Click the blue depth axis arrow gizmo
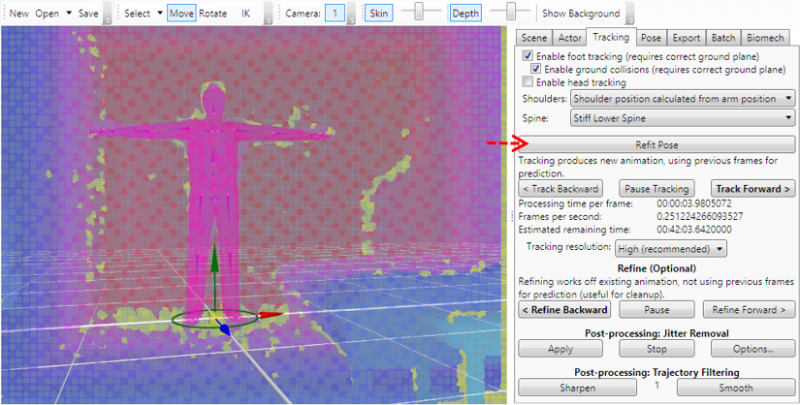Image resolution: width=800 pixels, height=405 pixels. click(224, 328)
